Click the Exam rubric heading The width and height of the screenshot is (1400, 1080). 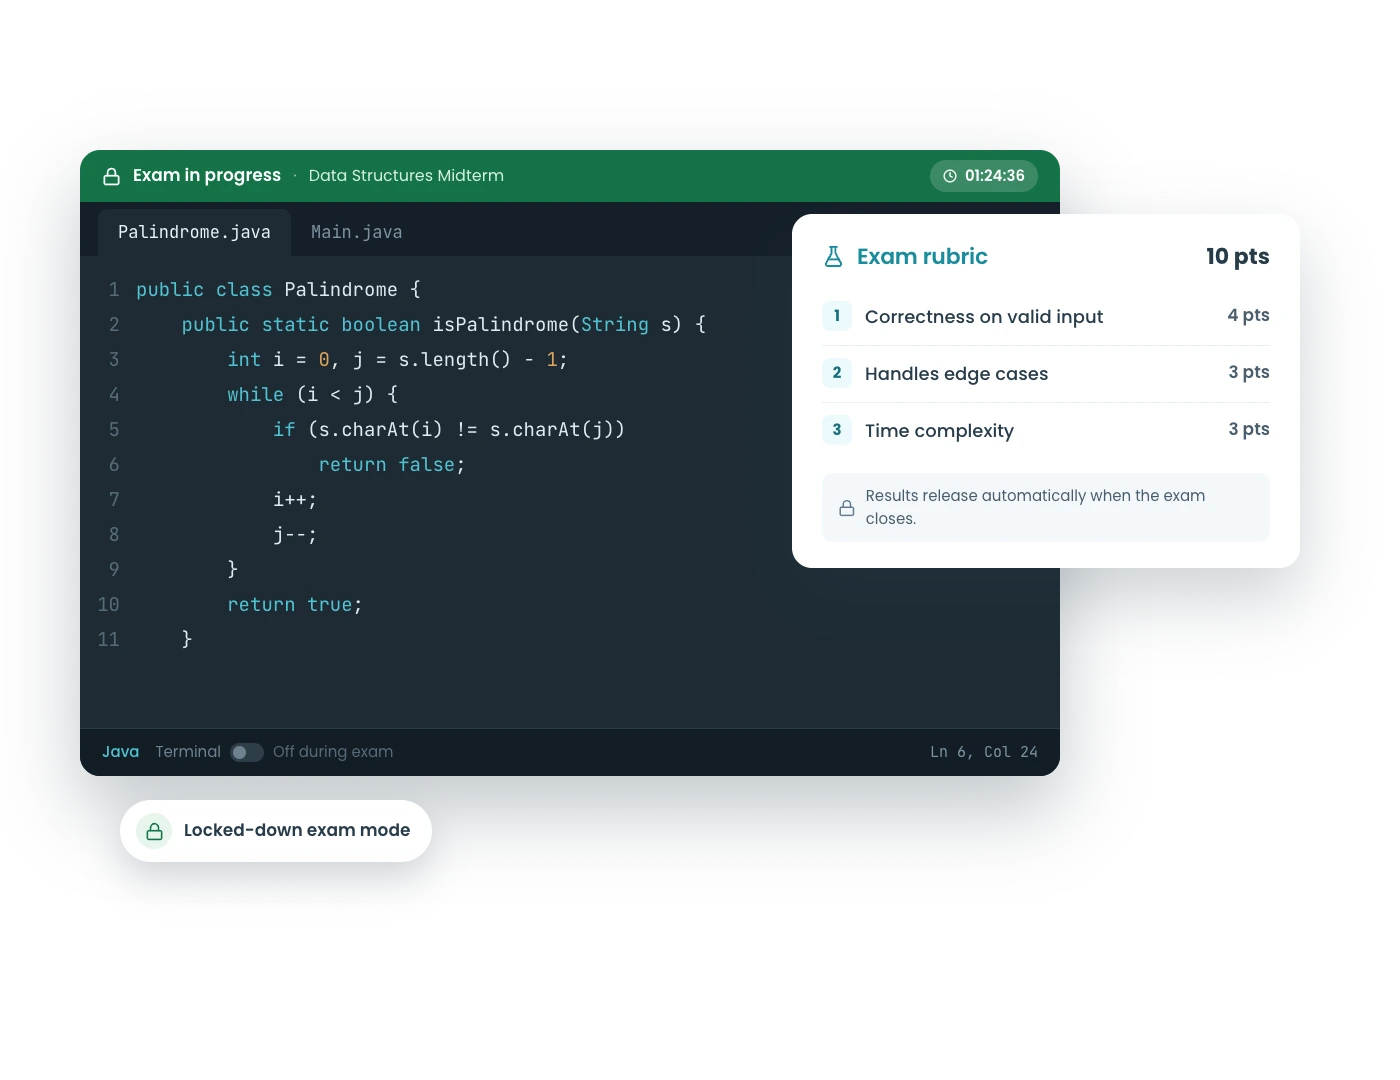[922, 257]
